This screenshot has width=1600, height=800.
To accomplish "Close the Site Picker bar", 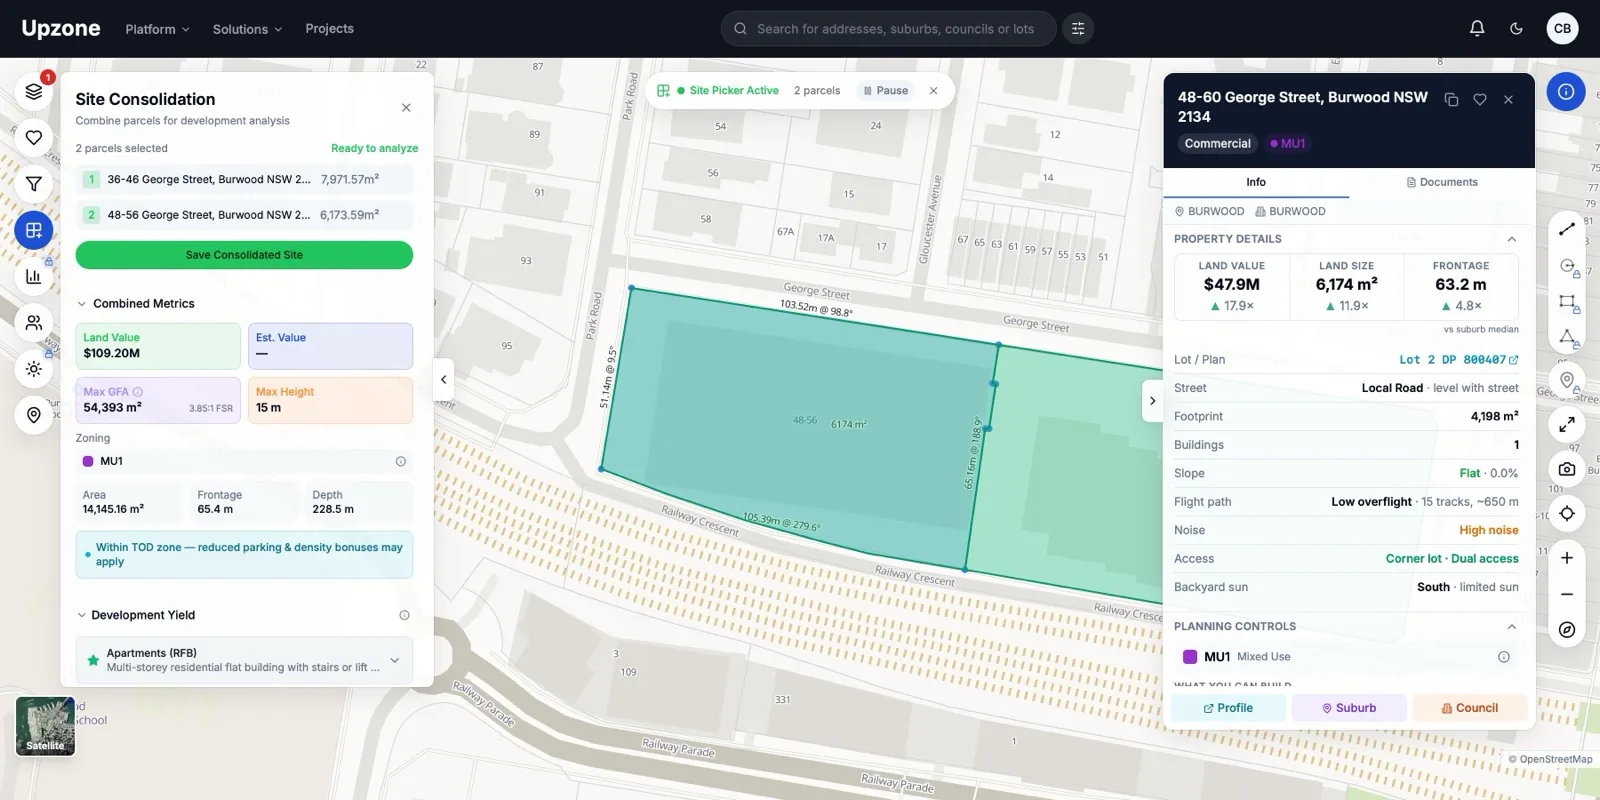I will pos(934,91).
